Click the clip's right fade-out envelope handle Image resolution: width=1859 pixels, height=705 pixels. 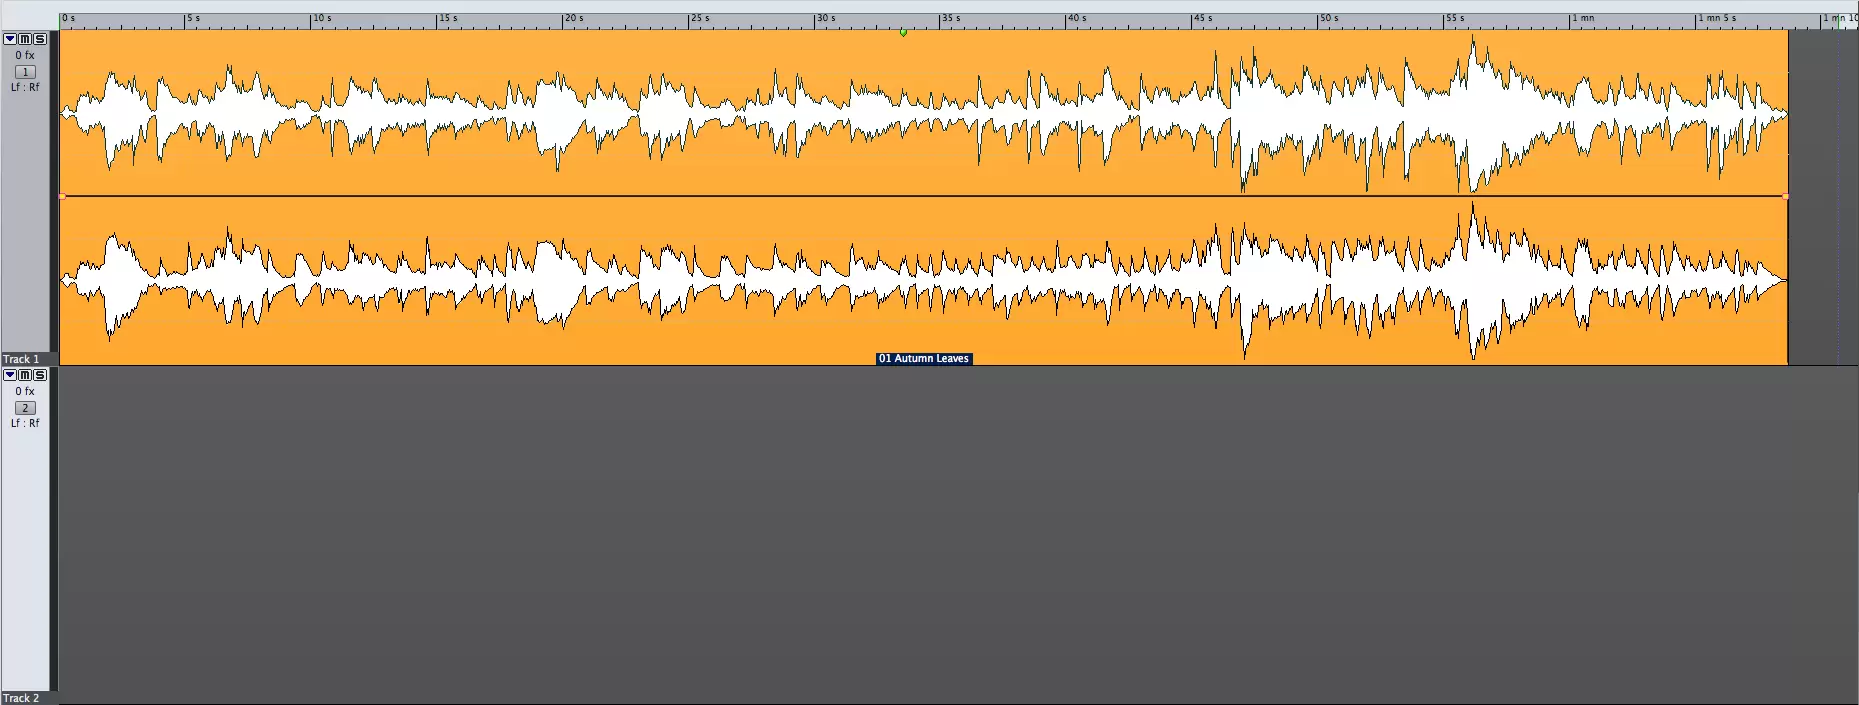coord(1786,196)
